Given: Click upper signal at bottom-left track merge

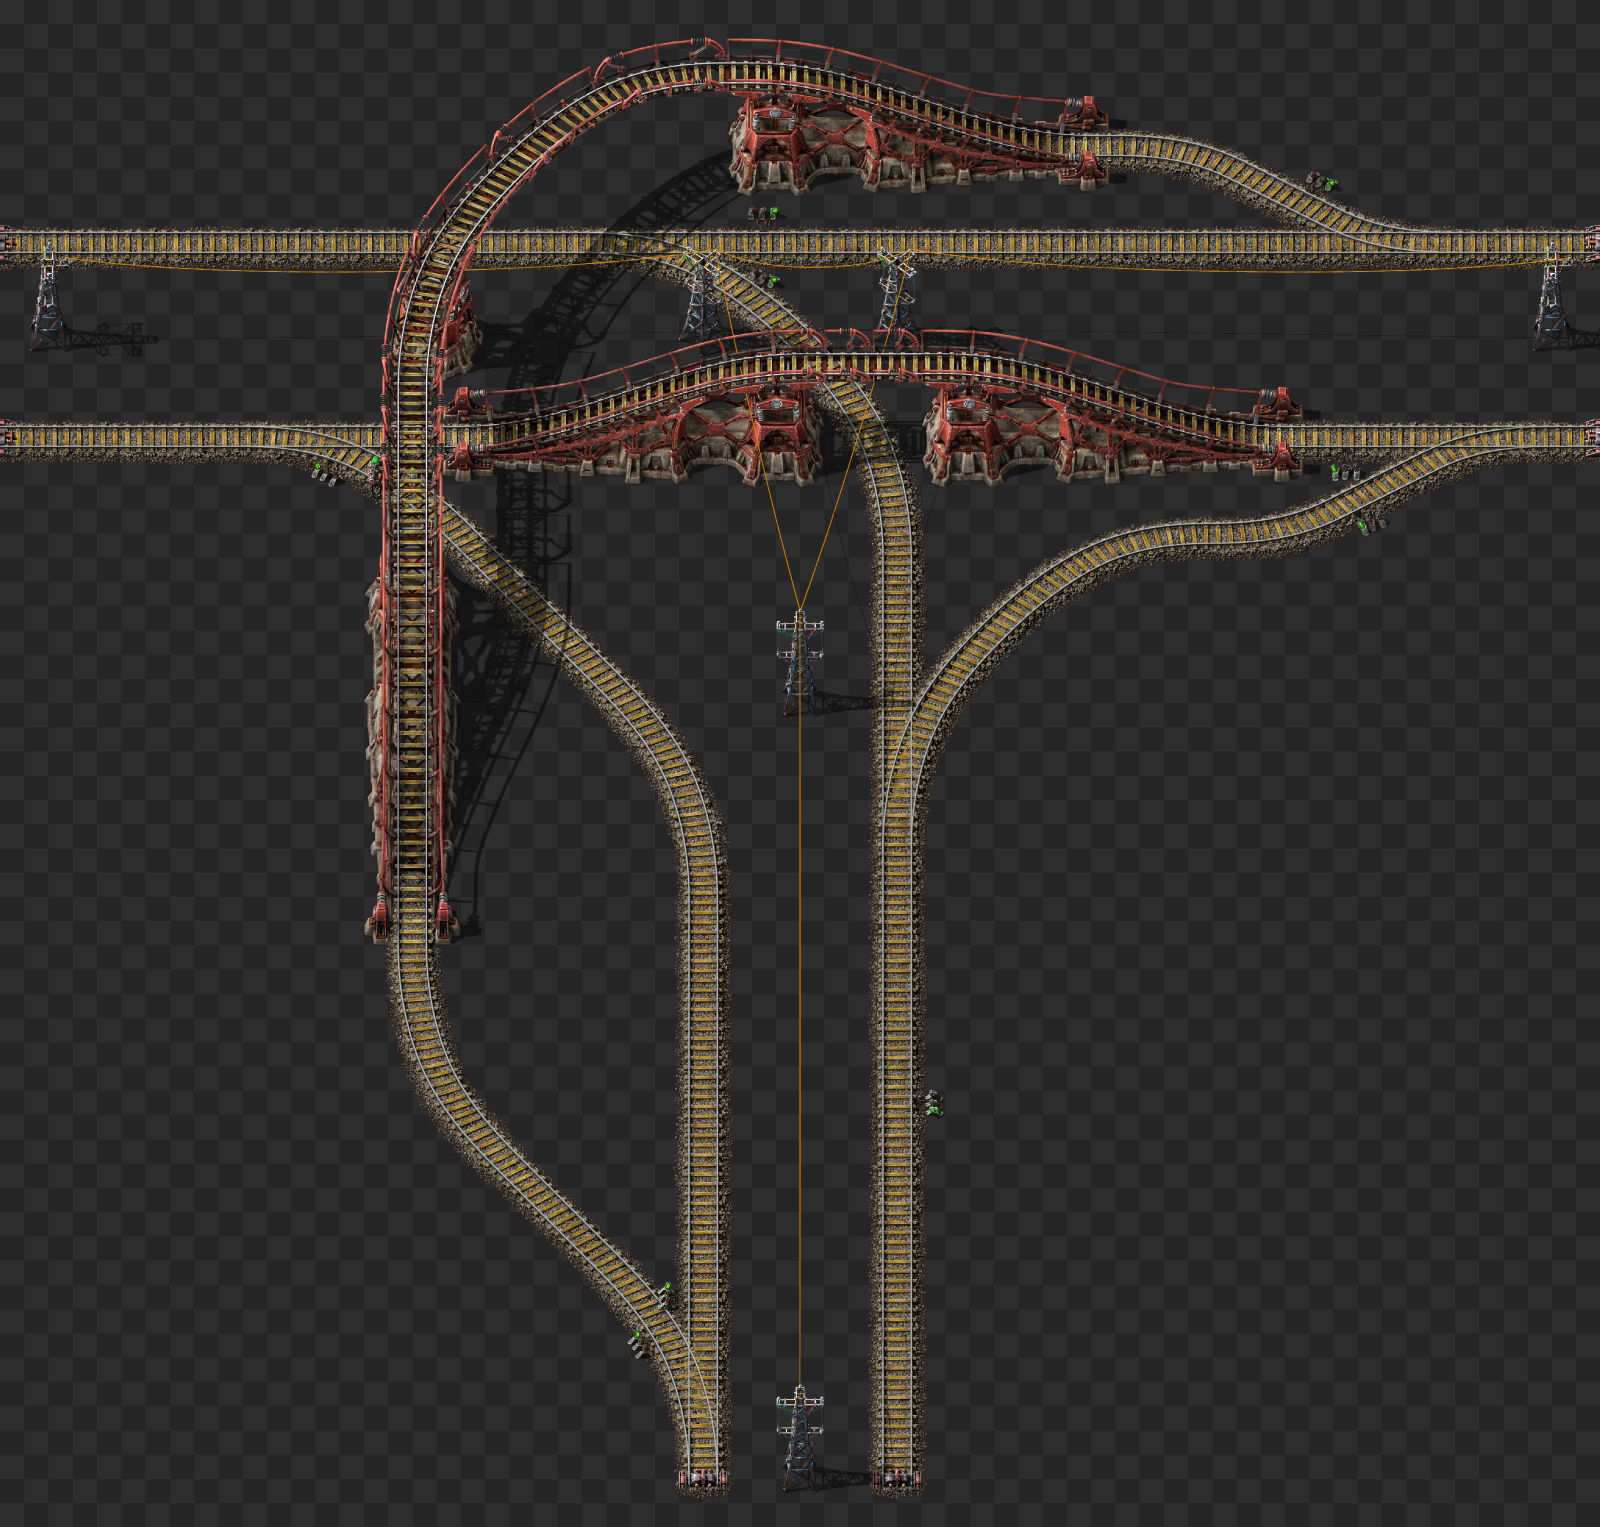Looking at the screenshot, I should (x=667, y=1297).
